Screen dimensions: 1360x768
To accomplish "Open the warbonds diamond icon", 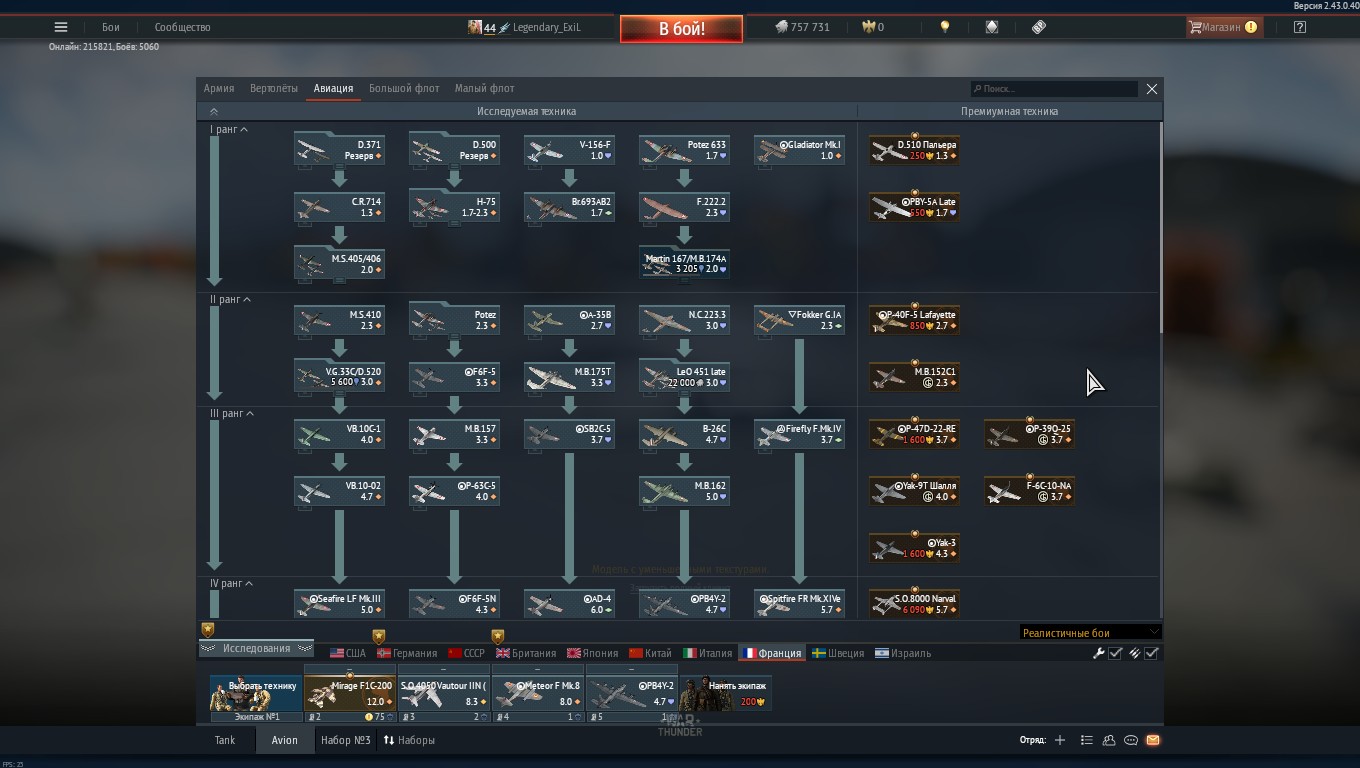I will pyautogui.click(x=992, y=27).
